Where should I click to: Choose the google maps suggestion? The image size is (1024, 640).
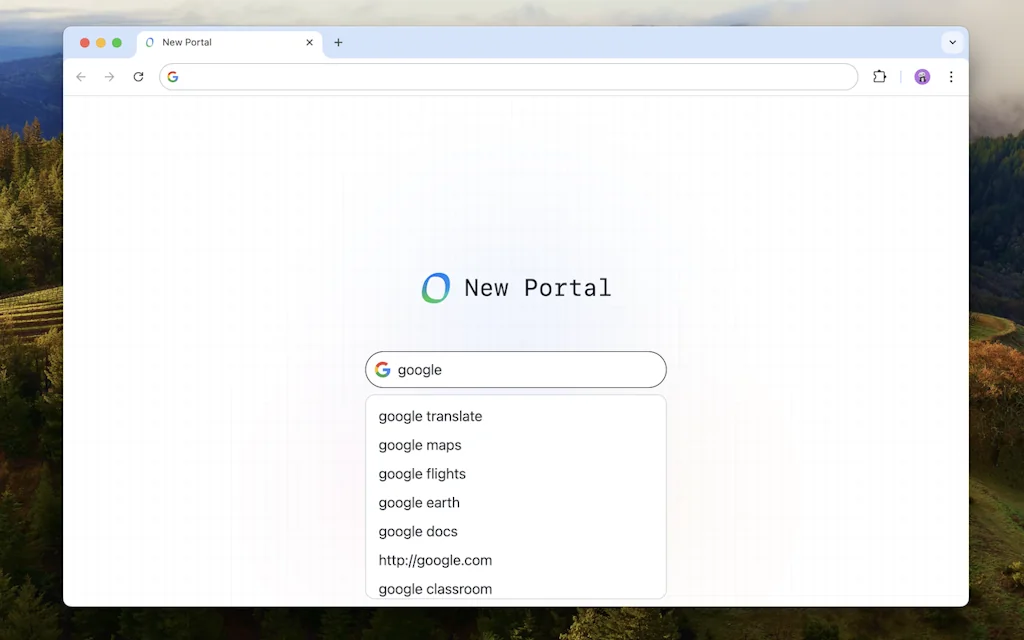[x=420, y=445]
